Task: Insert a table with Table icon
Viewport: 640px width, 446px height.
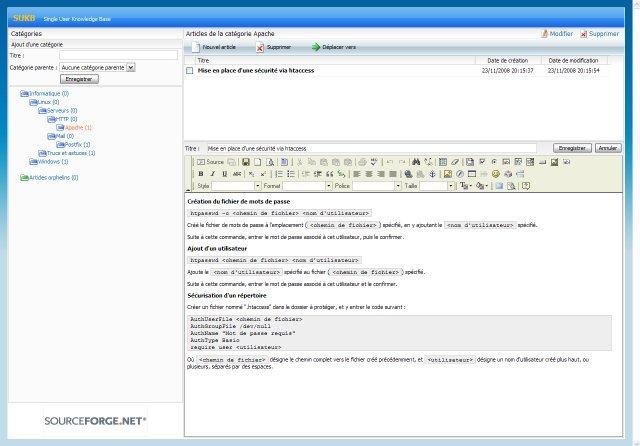Action: (472, 174)
